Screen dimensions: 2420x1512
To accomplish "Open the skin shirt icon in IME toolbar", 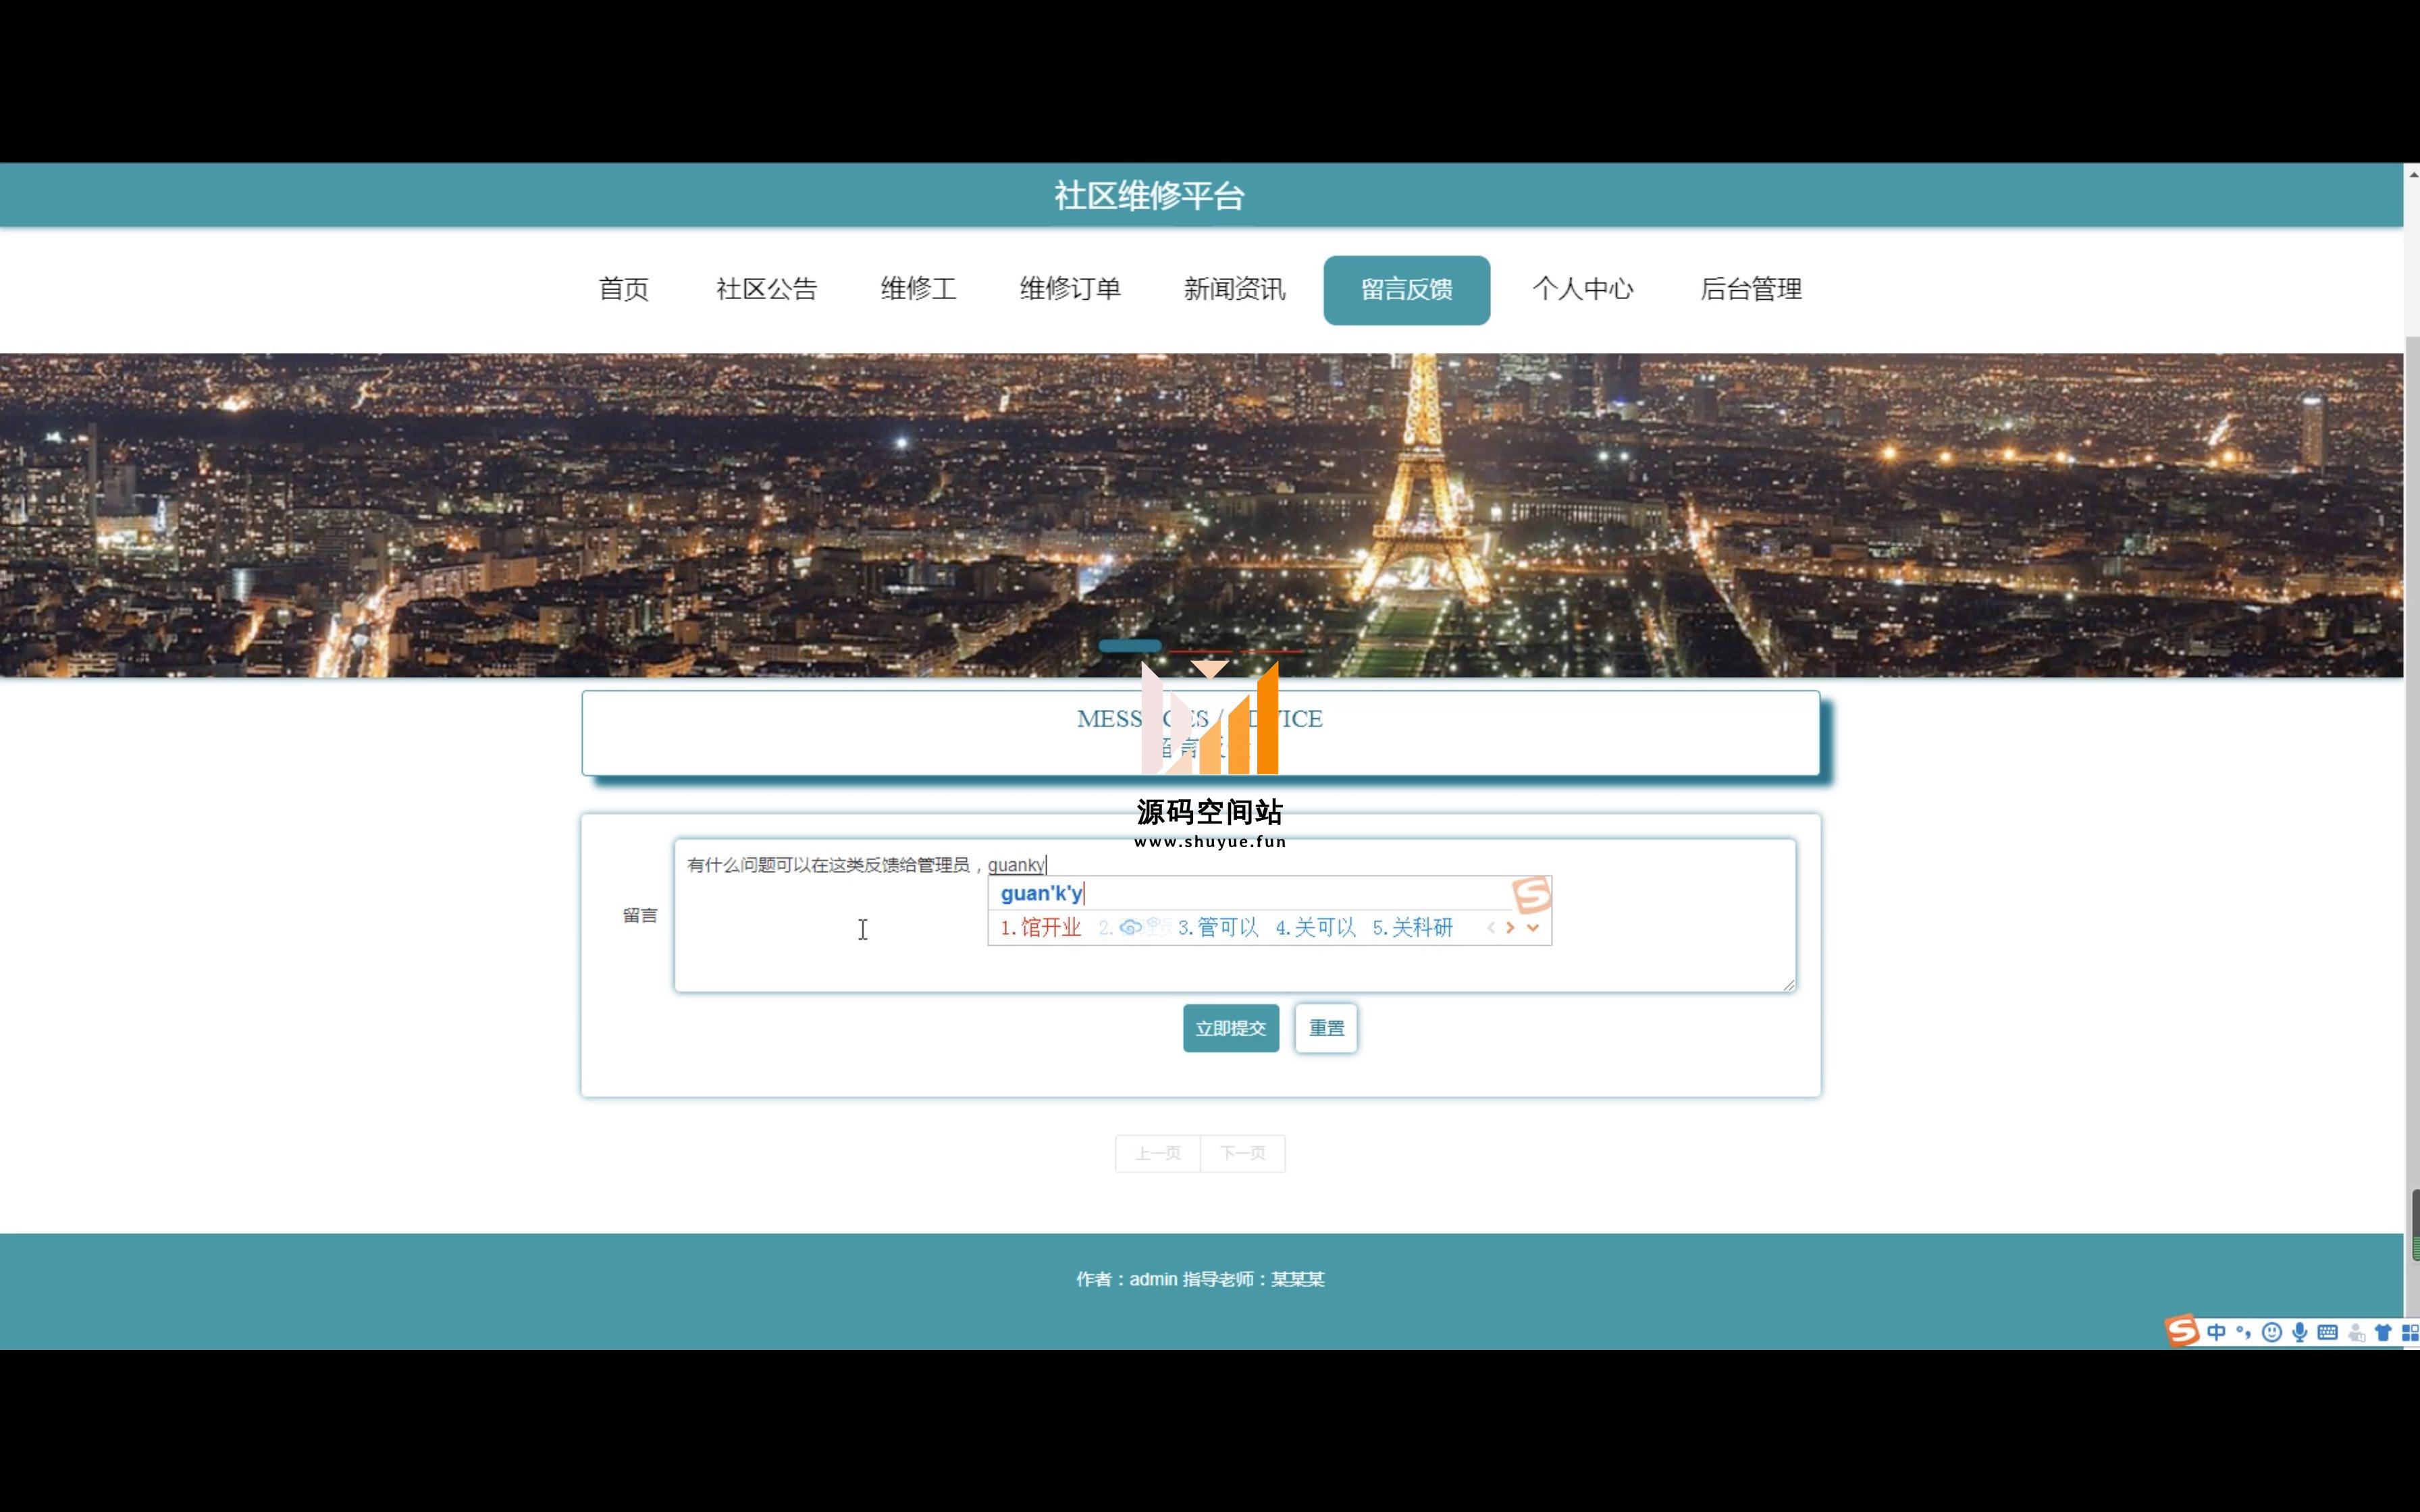I will point(2383,1332).
